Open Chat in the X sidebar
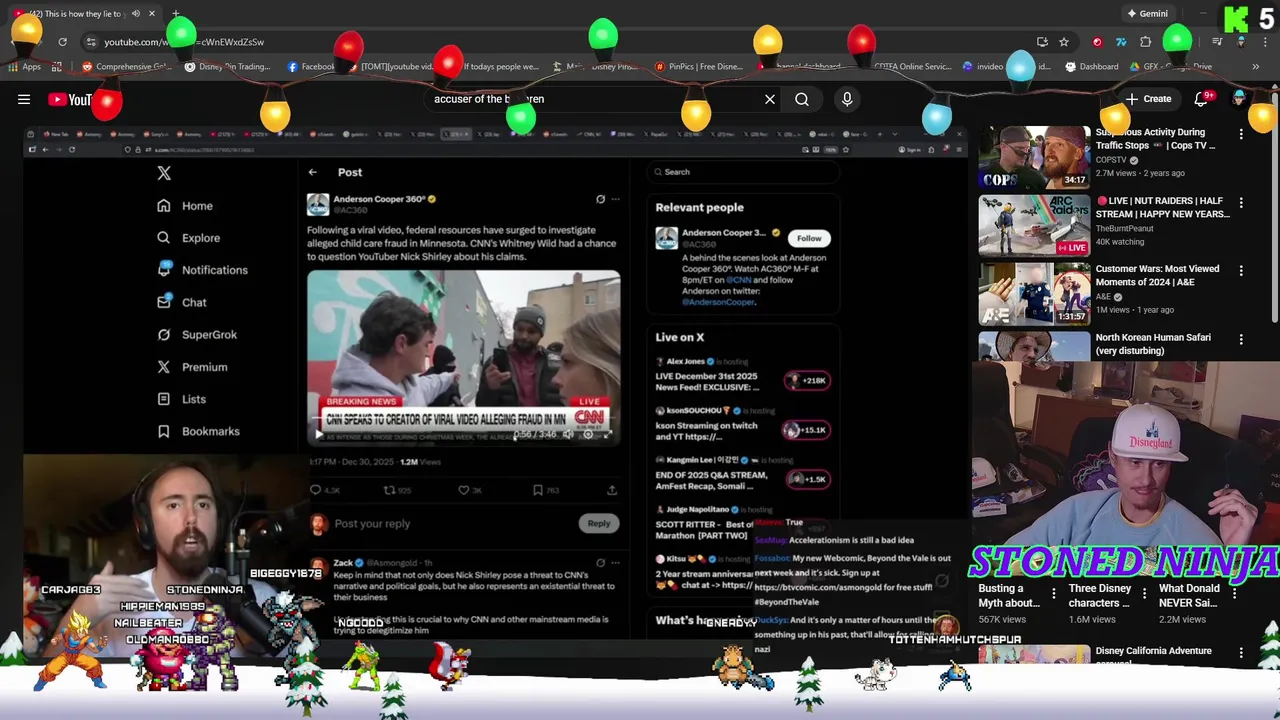 [181, 302]
